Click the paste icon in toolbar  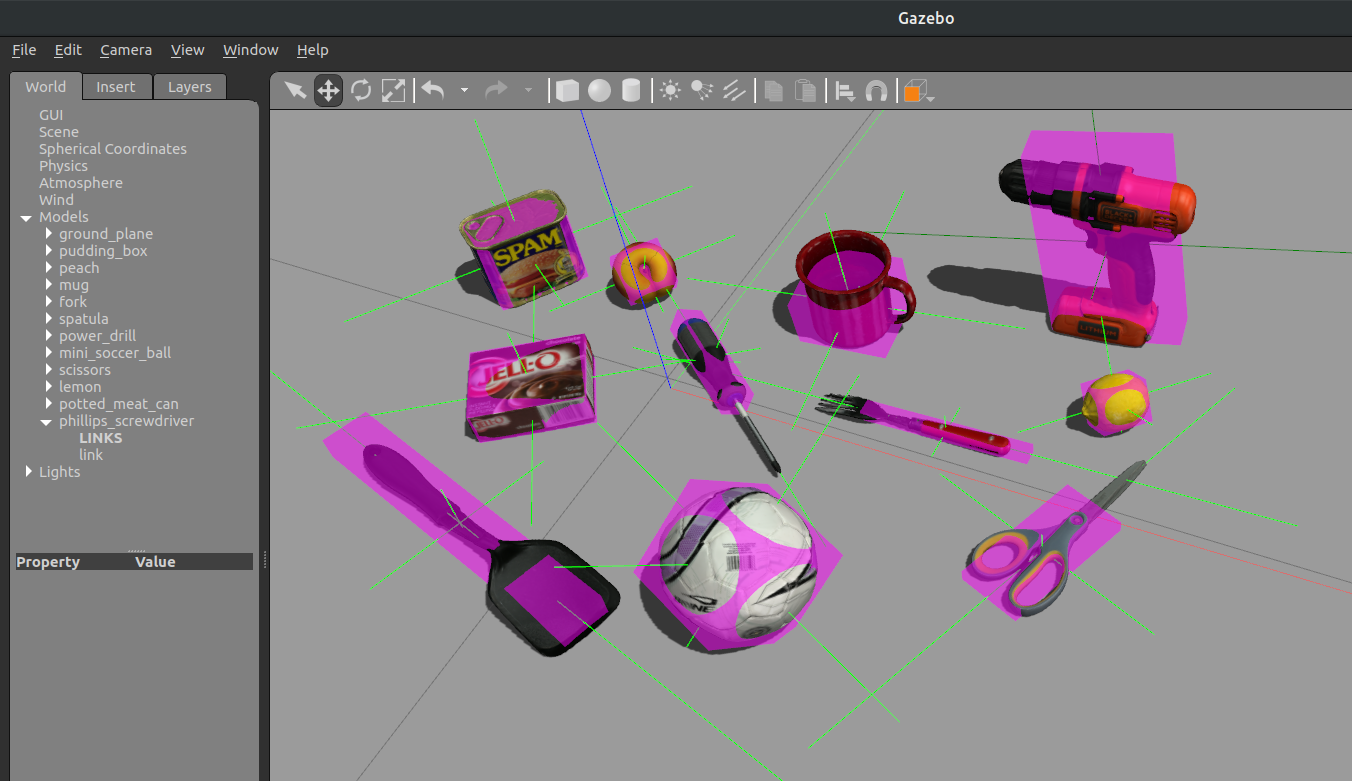(805, 91)
